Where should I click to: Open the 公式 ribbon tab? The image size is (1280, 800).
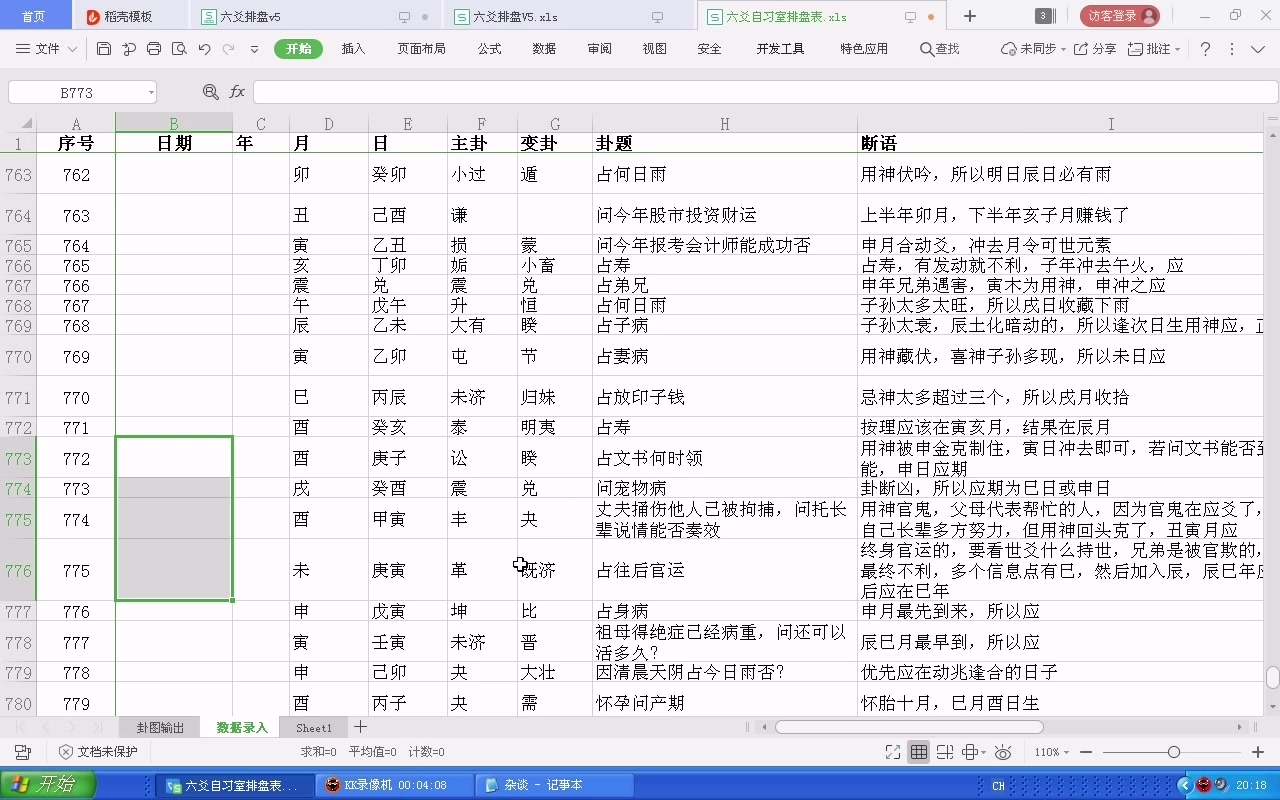(489, 49)
